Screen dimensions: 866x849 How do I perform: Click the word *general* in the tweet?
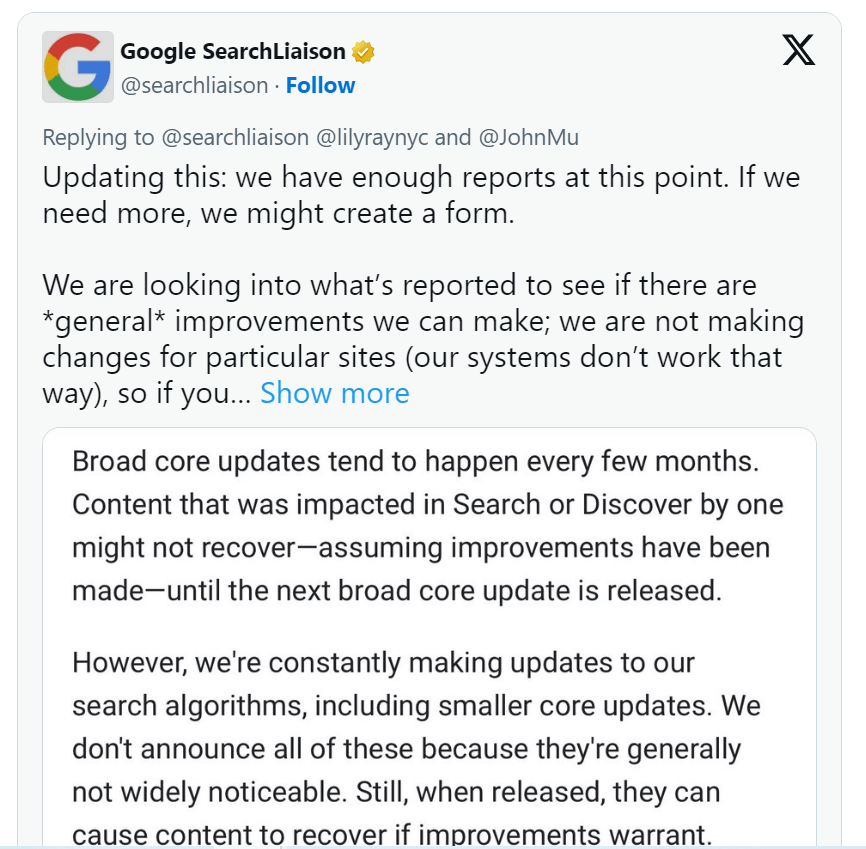pyautogui.click(x=104, y=321)
